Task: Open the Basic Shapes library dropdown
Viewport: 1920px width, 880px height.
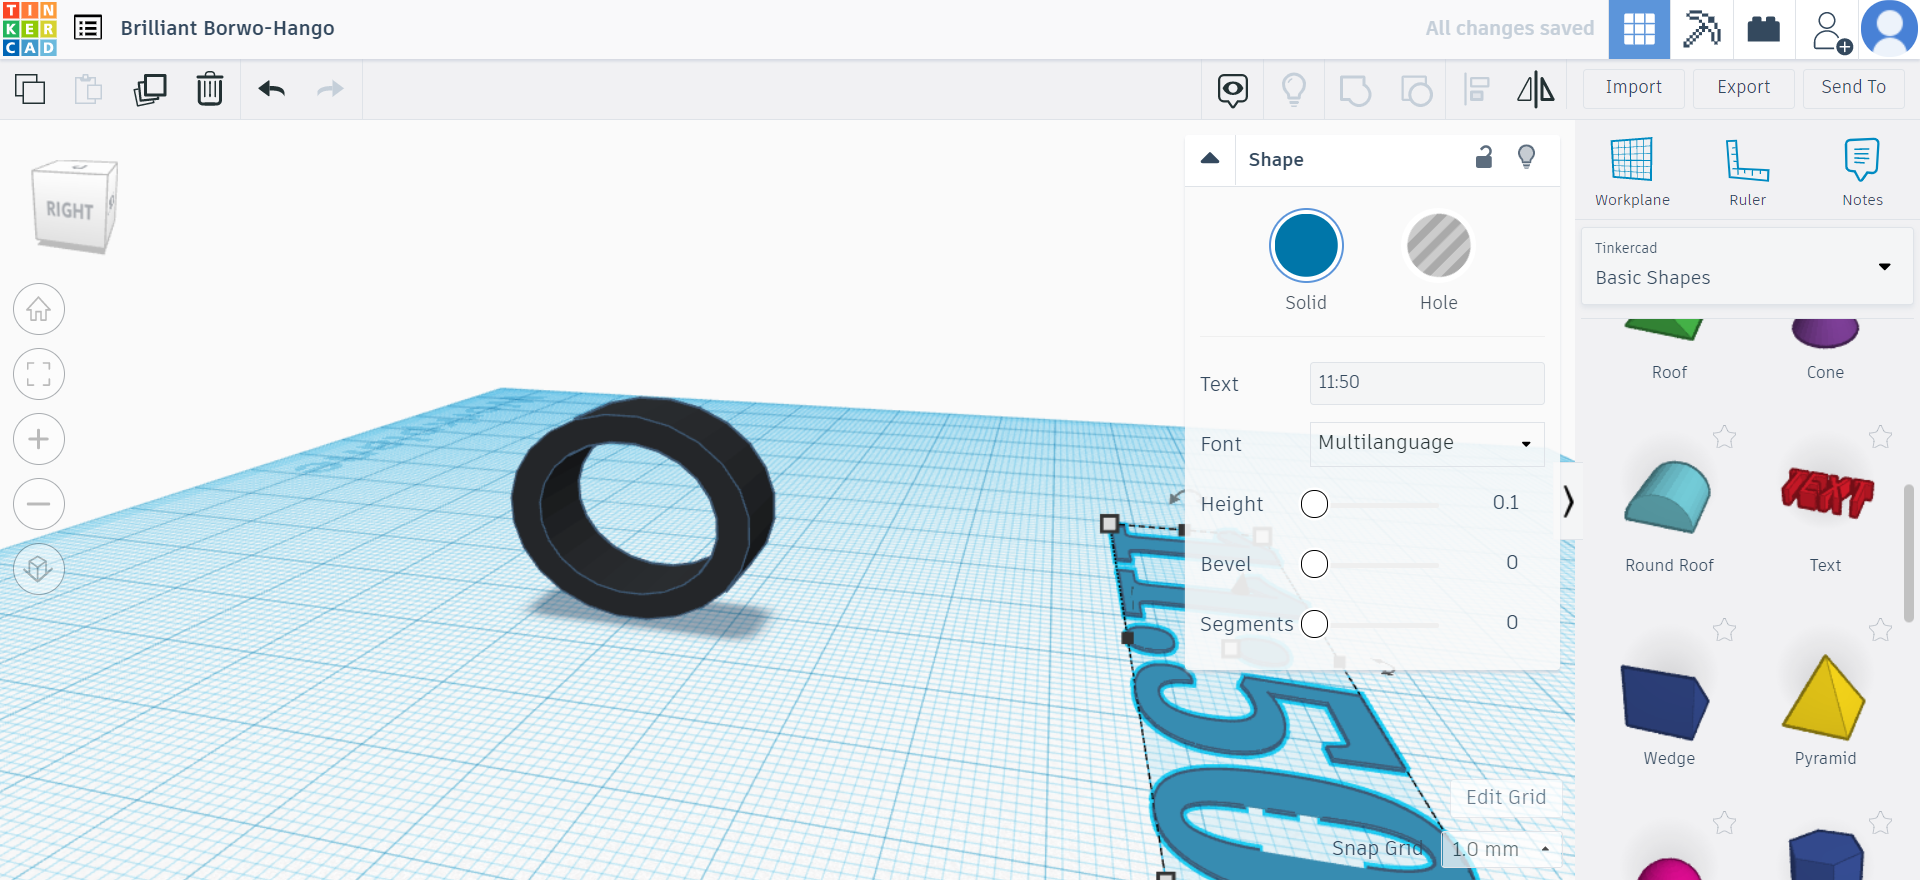Action: pyautogui.click(x=1747, y=266)
